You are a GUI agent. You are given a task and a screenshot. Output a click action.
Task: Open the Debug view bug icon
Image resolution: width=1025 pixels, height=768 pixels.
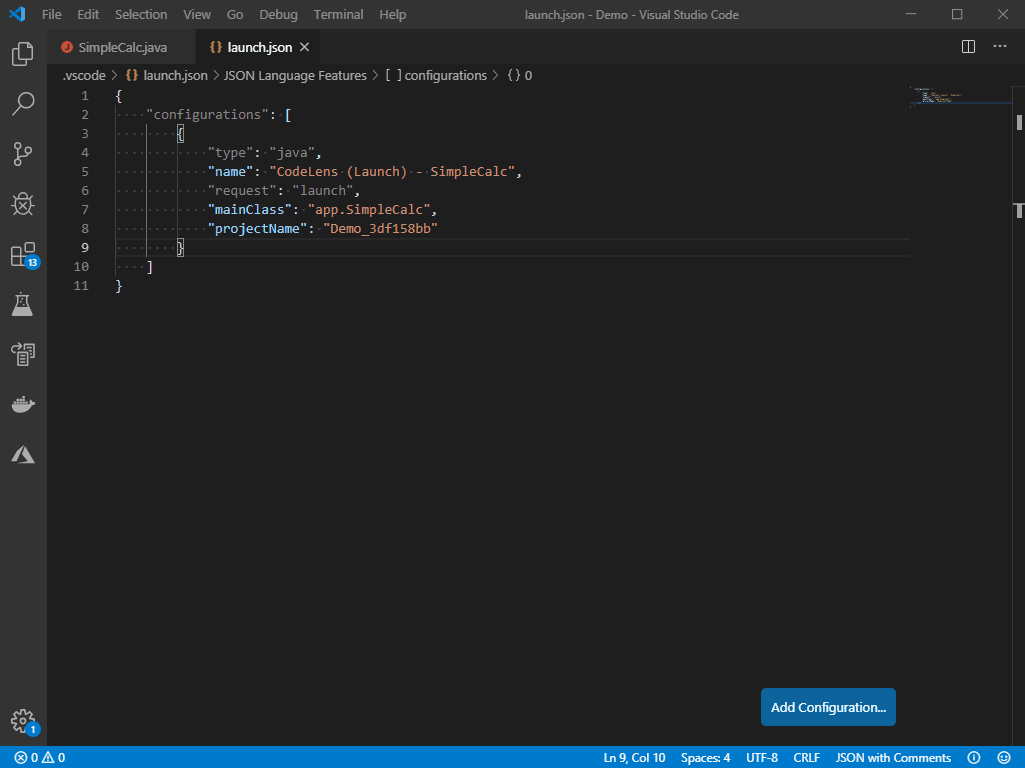[23, 204]
